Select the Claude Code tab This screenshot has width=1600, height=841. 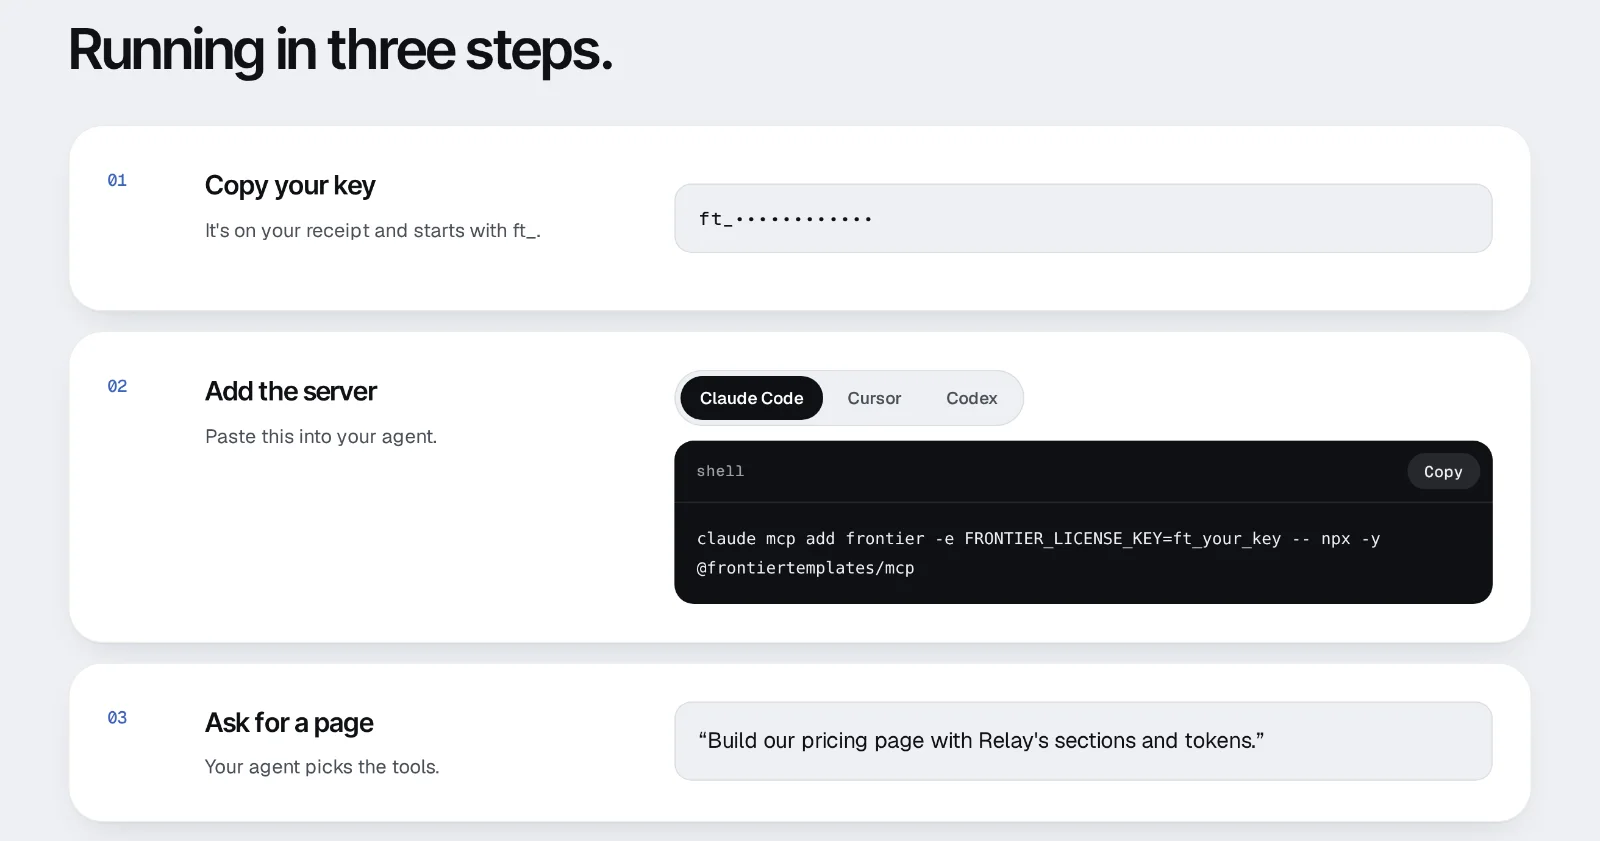click(x=751, y=398)
